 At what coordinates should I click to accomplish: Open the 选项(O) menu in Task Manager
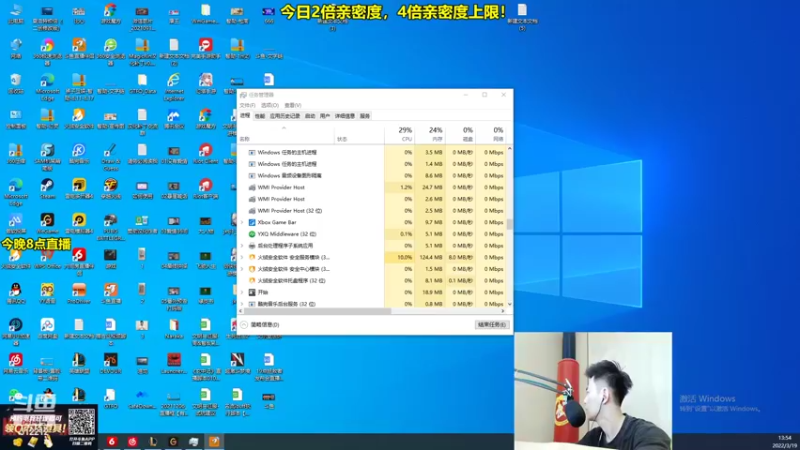(x=269, y=105)
